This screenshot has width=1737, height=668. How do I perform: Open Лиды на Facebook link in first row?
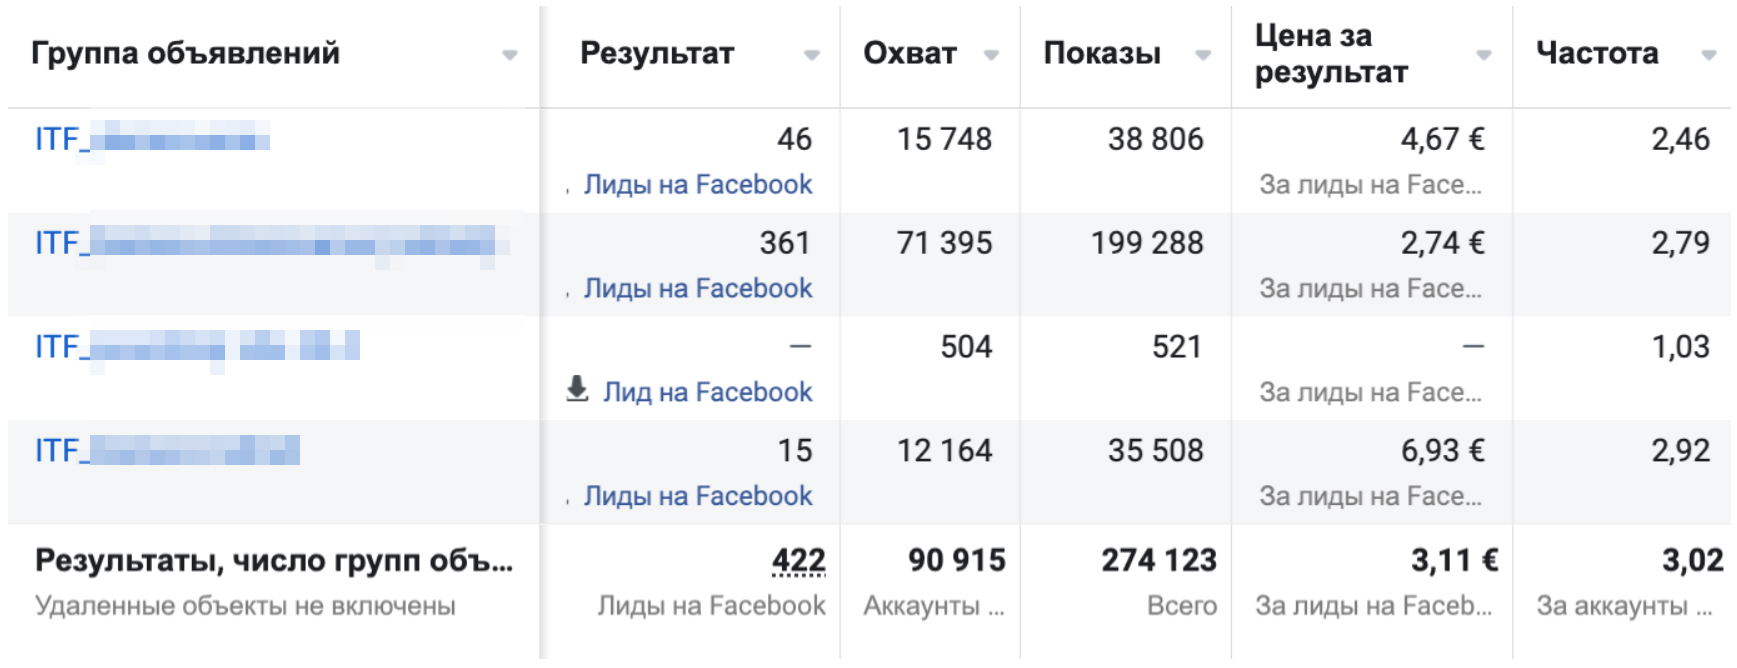696,184
